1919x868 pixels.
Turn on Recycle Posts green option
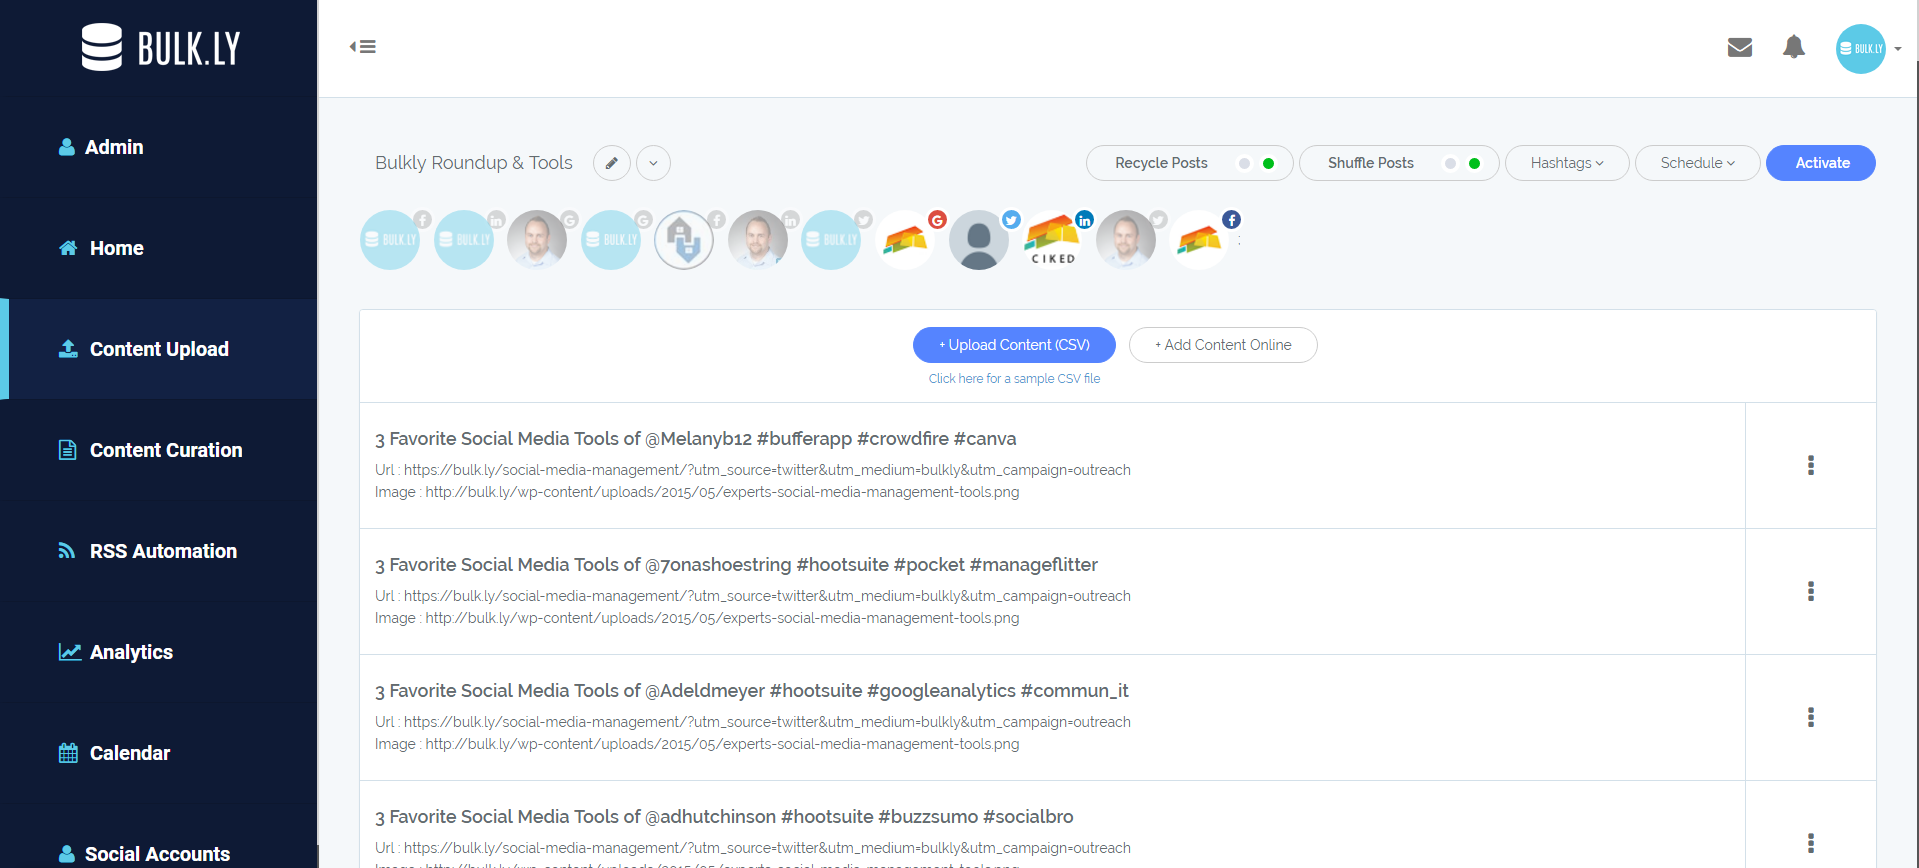(x=1268, y=164)
